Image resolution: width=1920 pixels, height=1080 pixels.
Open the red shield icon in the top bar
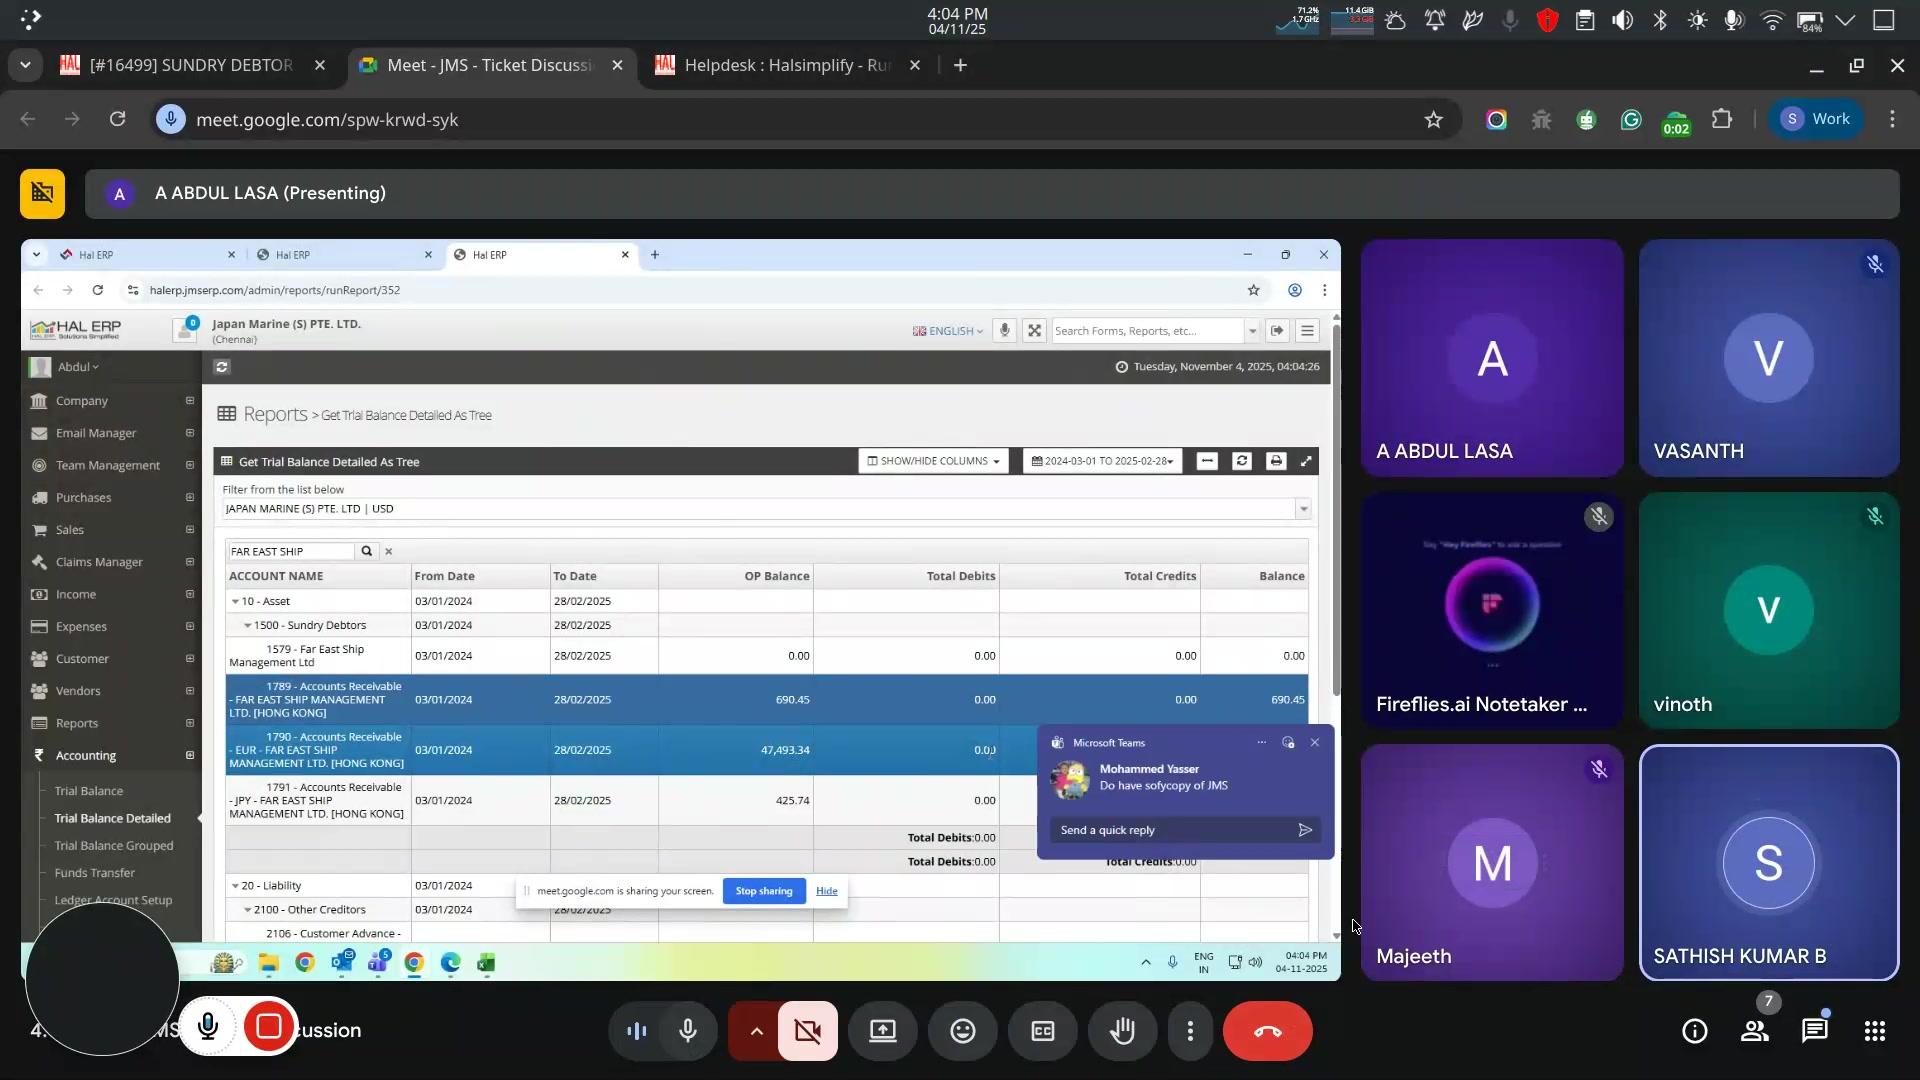(1547, 20)
